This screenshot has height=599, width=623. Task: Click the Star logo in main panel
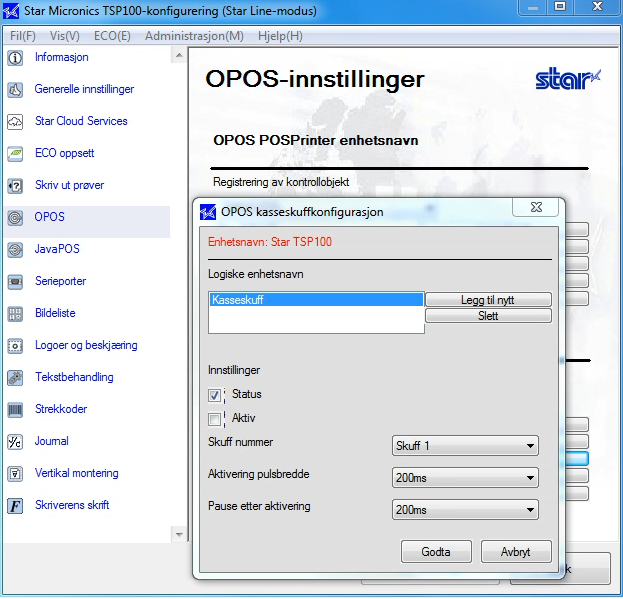[x=568, y=79]
